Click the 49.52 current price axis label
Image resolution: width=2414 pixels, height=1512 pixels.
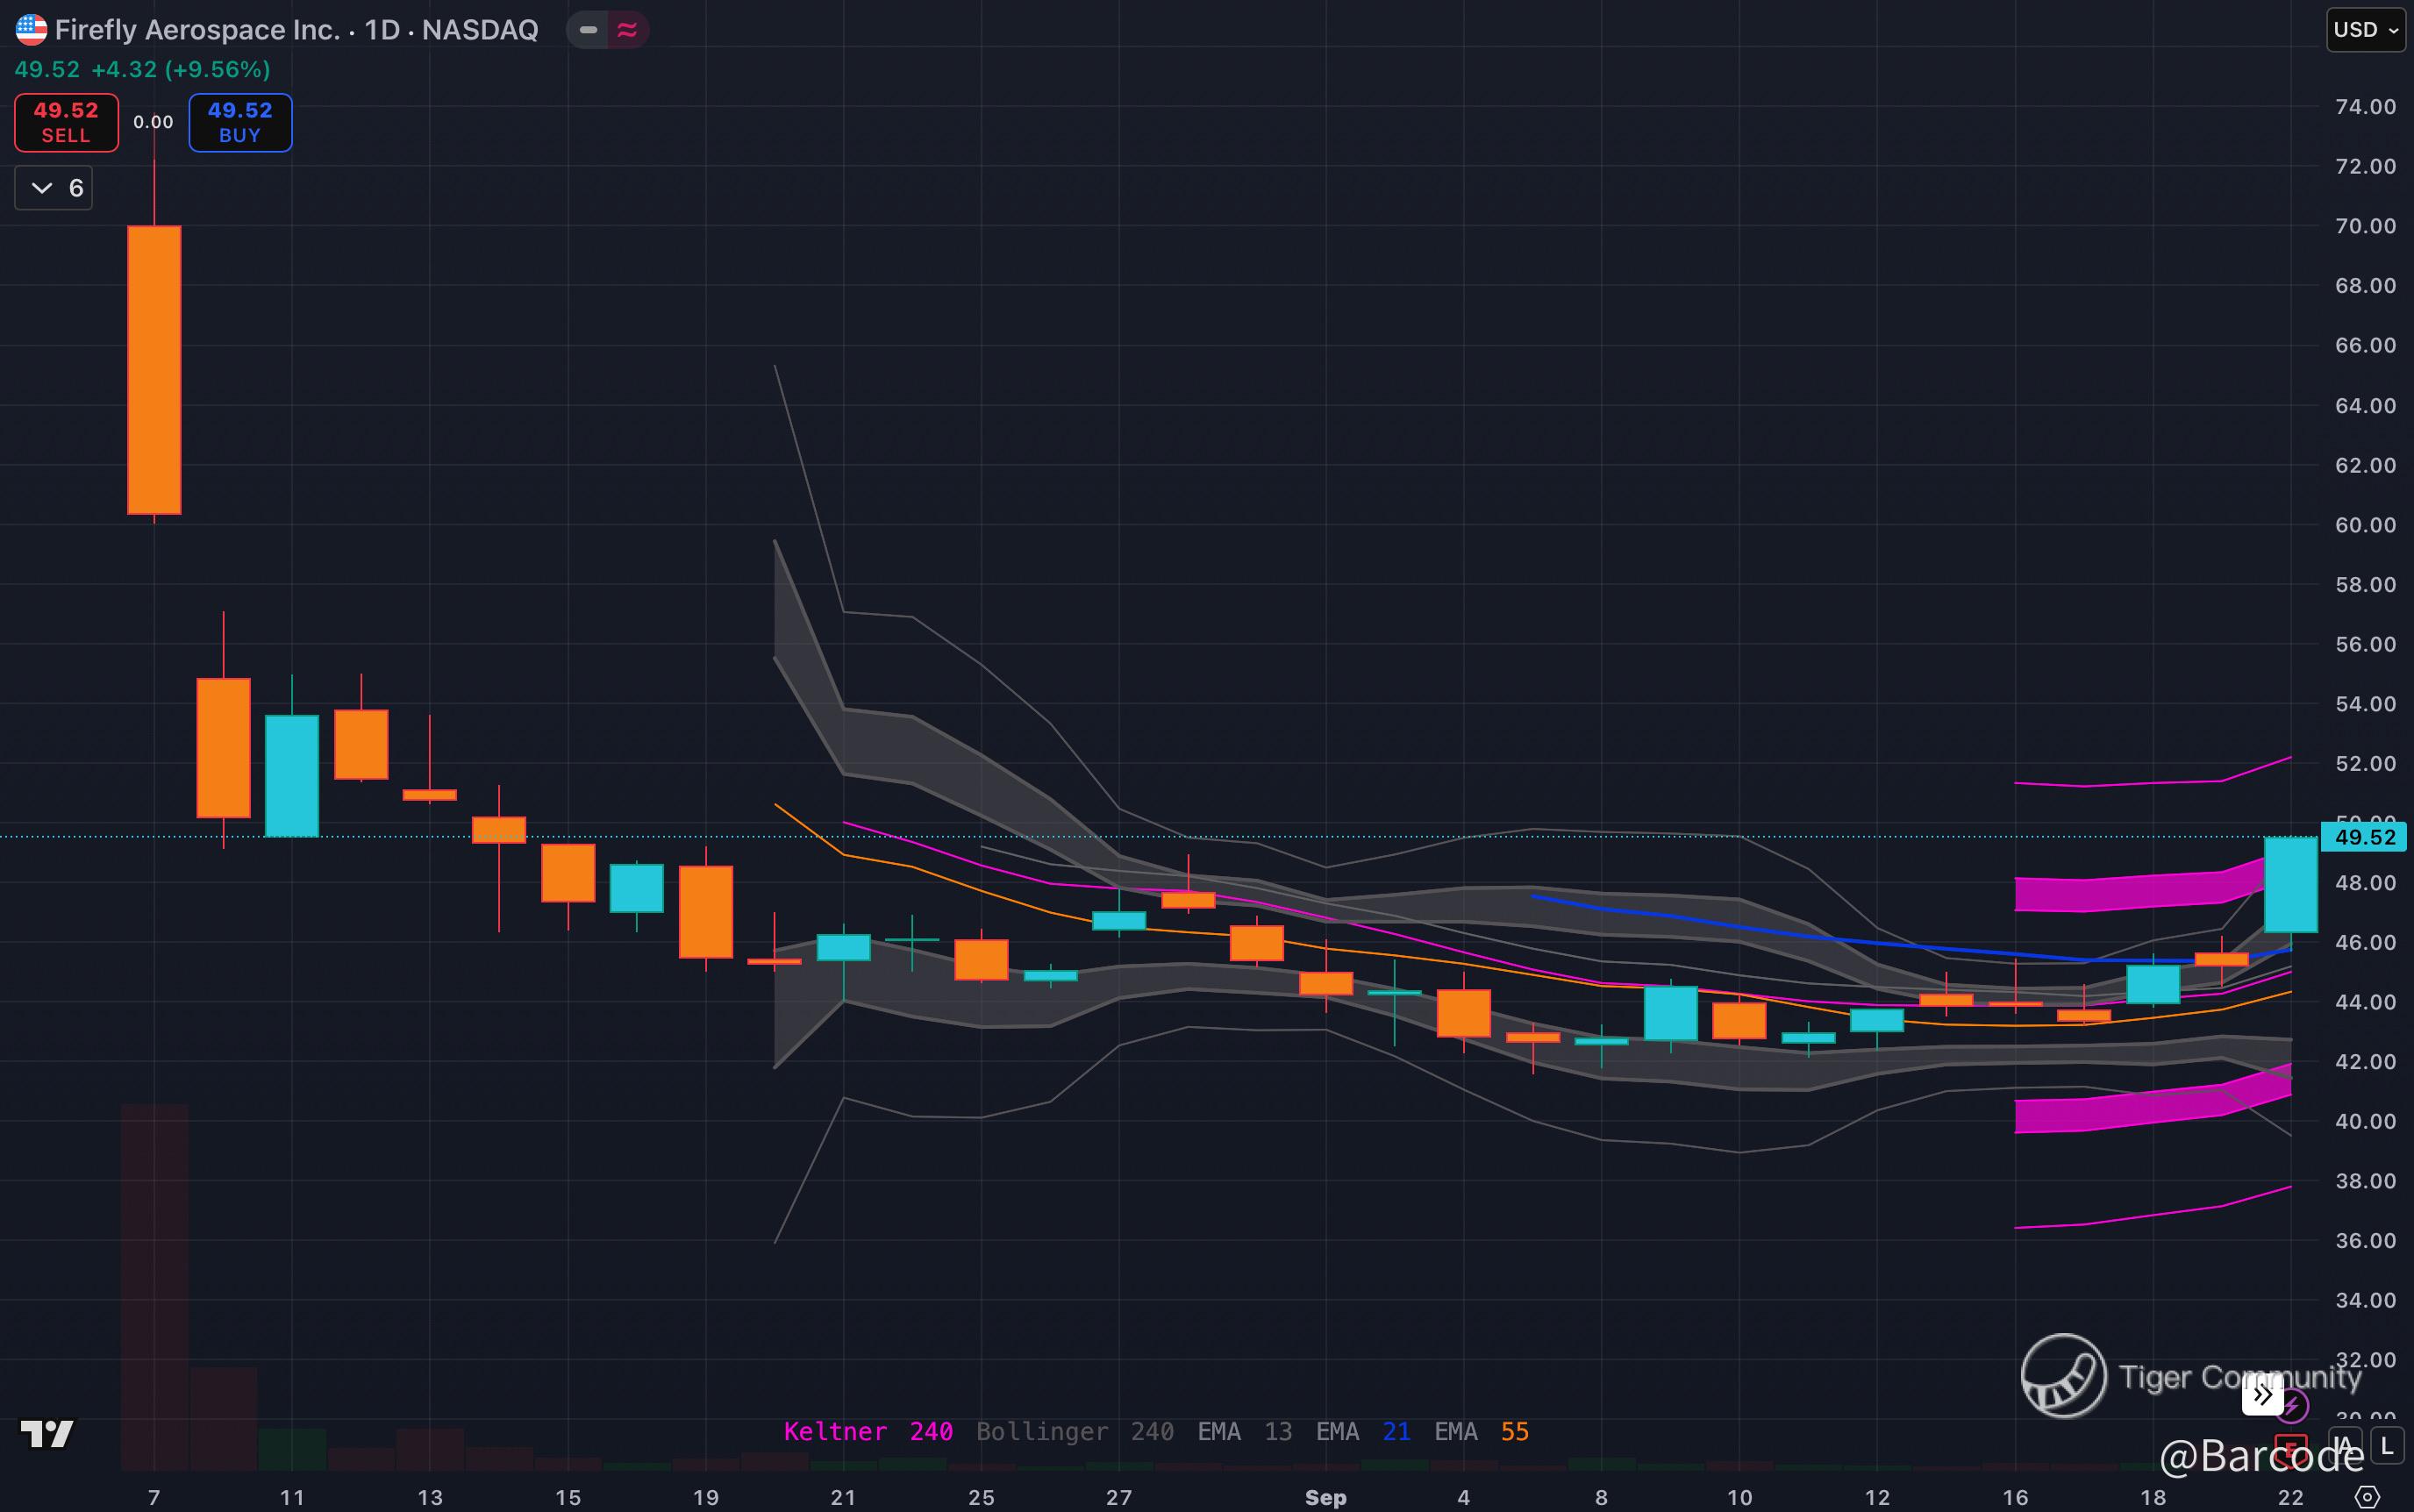click(x=2363, y=837)
